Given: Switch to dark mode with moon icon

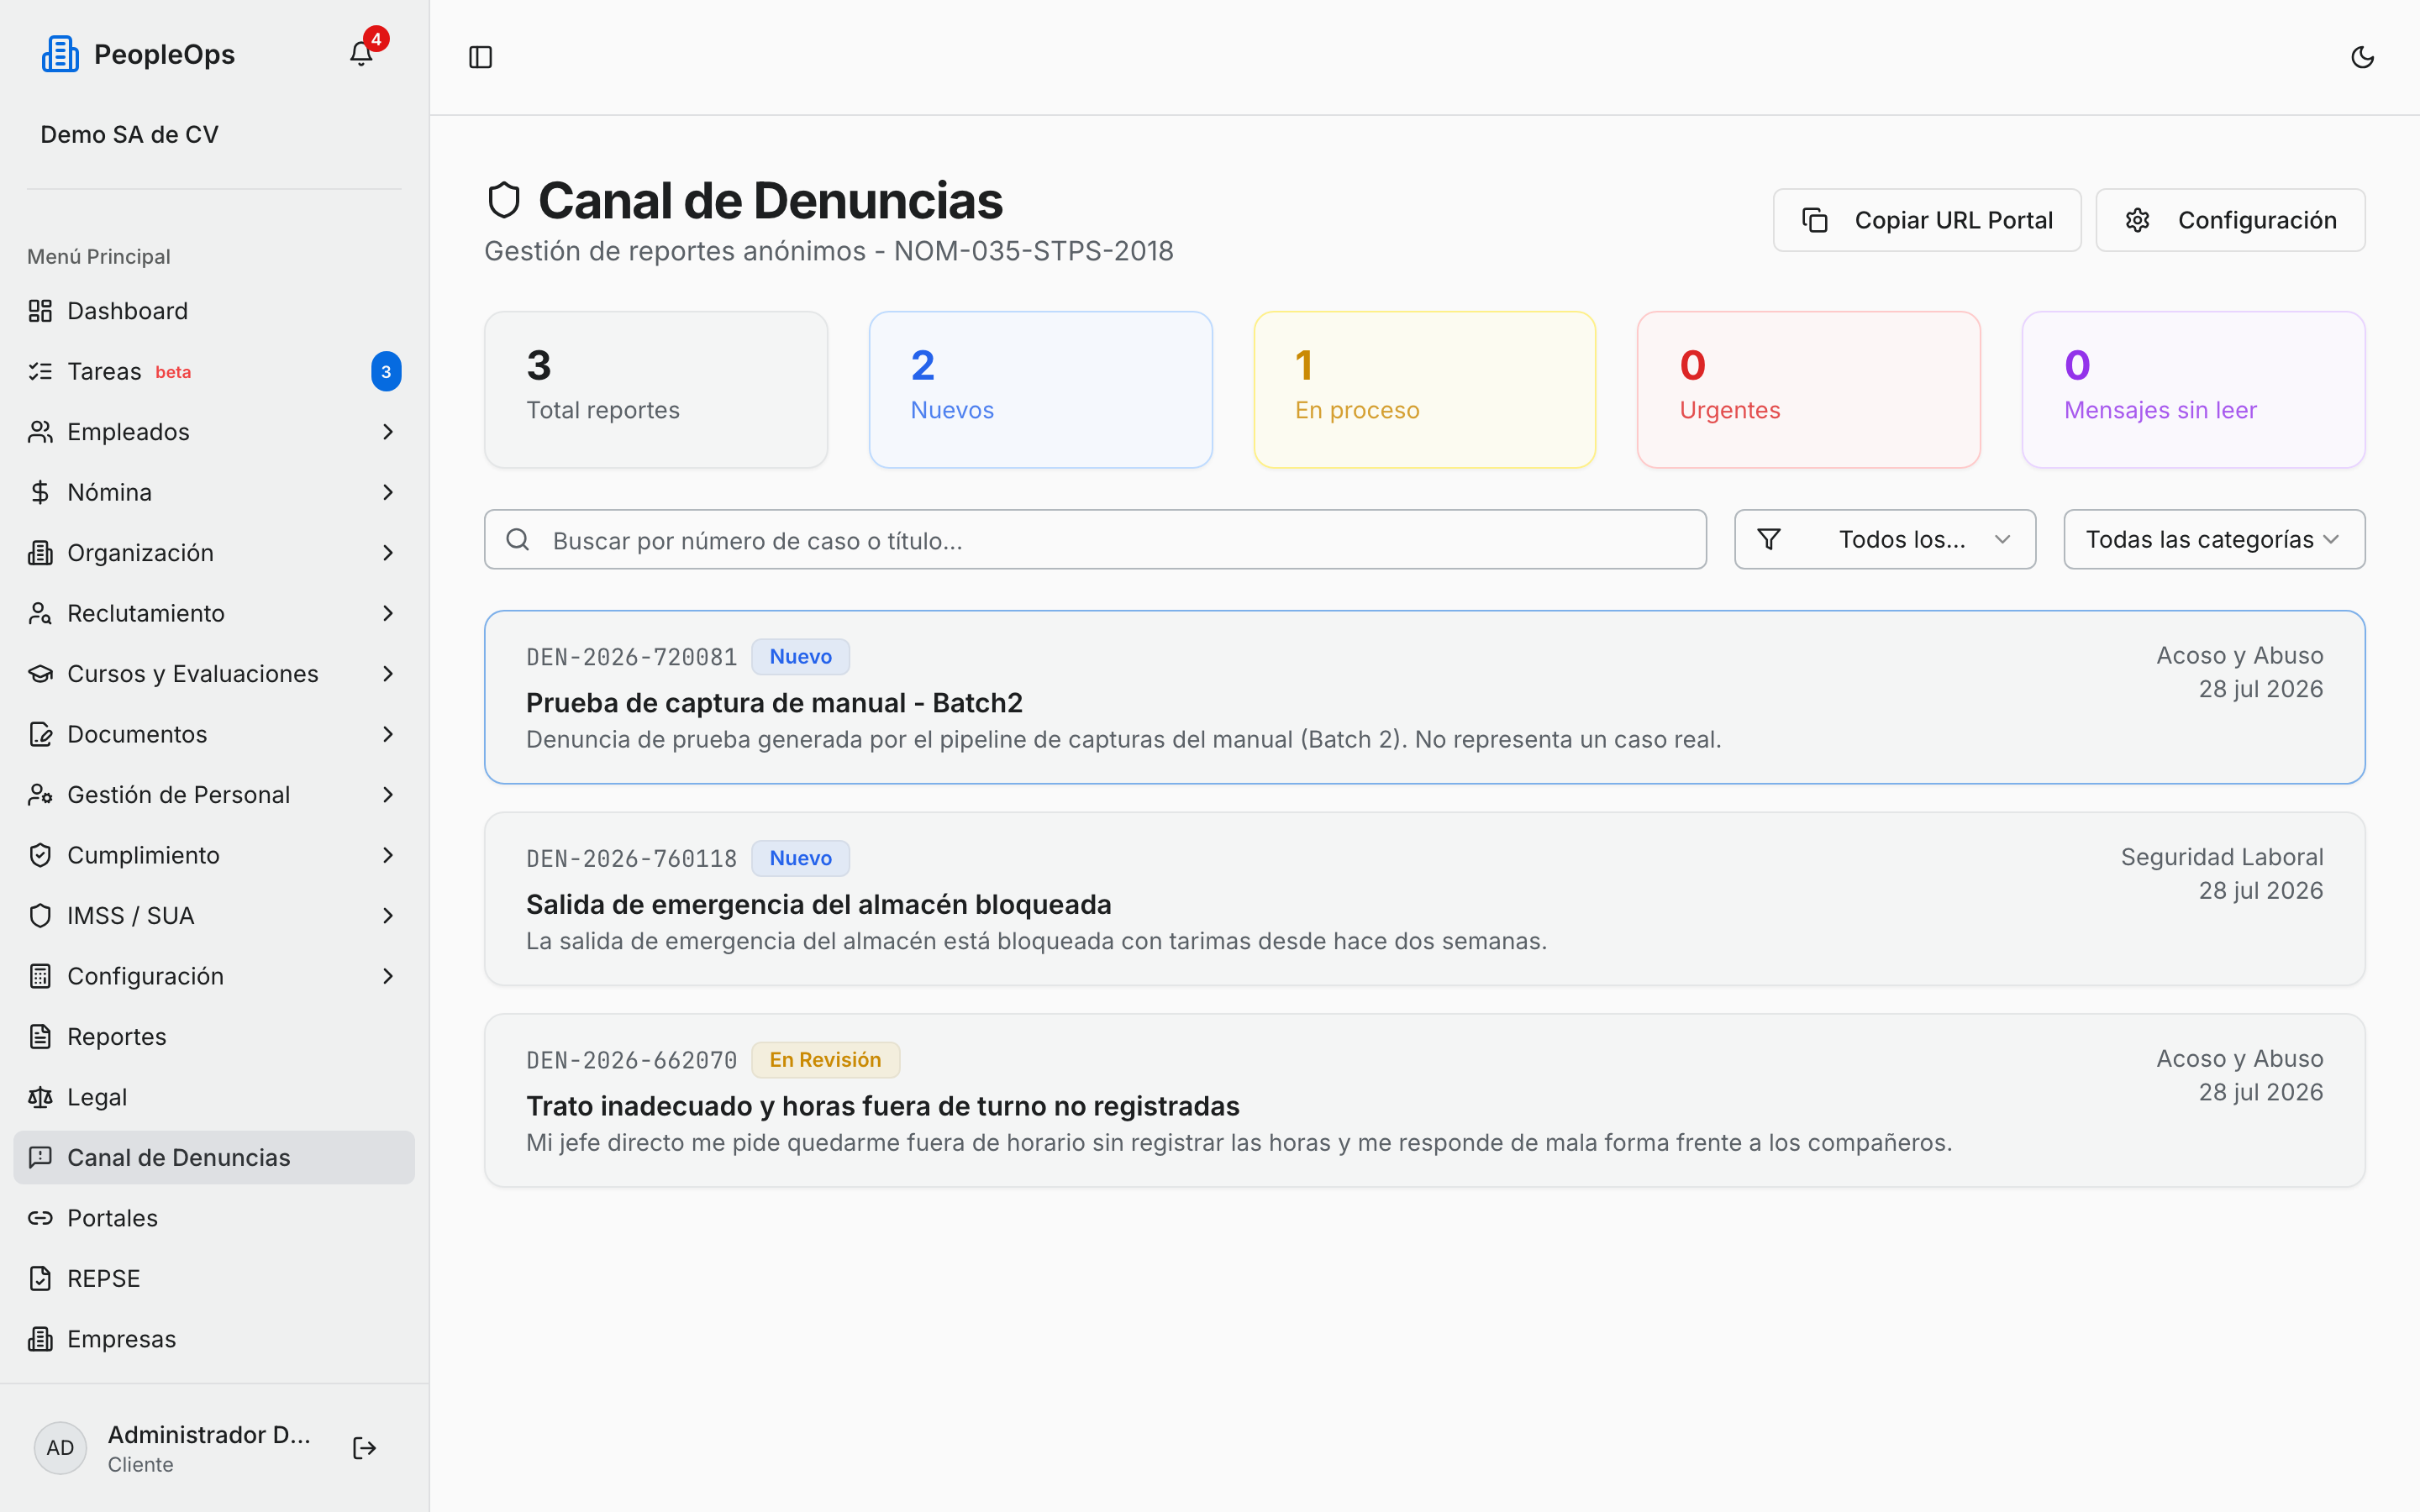Looking at the screenshot, I should click(2362, 57).
